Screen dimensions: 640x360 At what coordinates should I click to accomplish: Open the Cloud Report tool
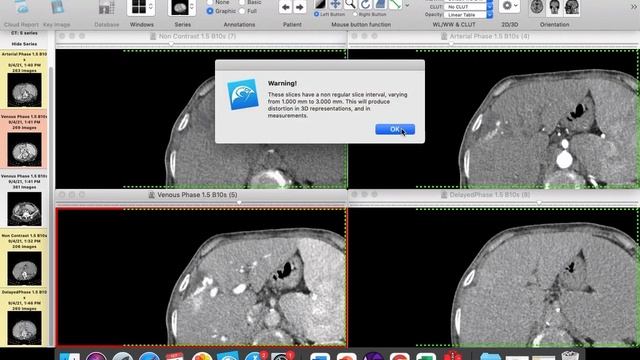coord(21,7)
